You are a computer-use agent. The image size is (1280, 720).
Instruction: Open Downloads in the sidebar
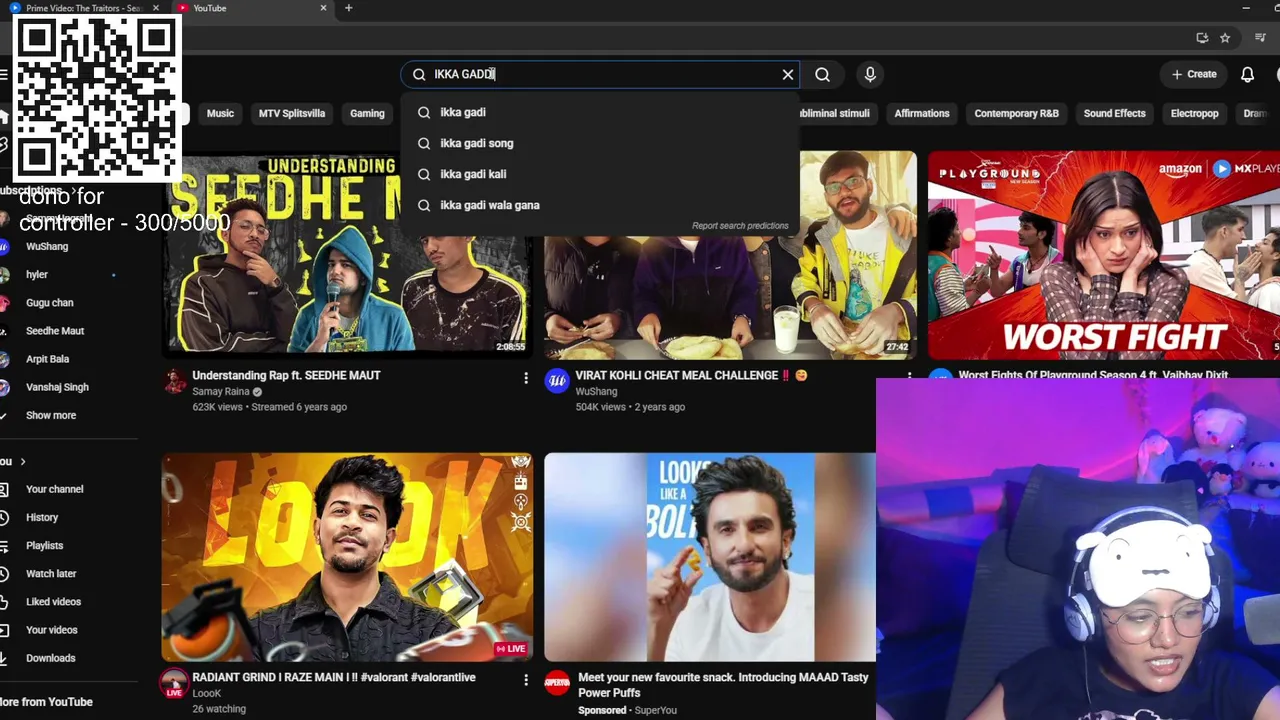[51, 658]
